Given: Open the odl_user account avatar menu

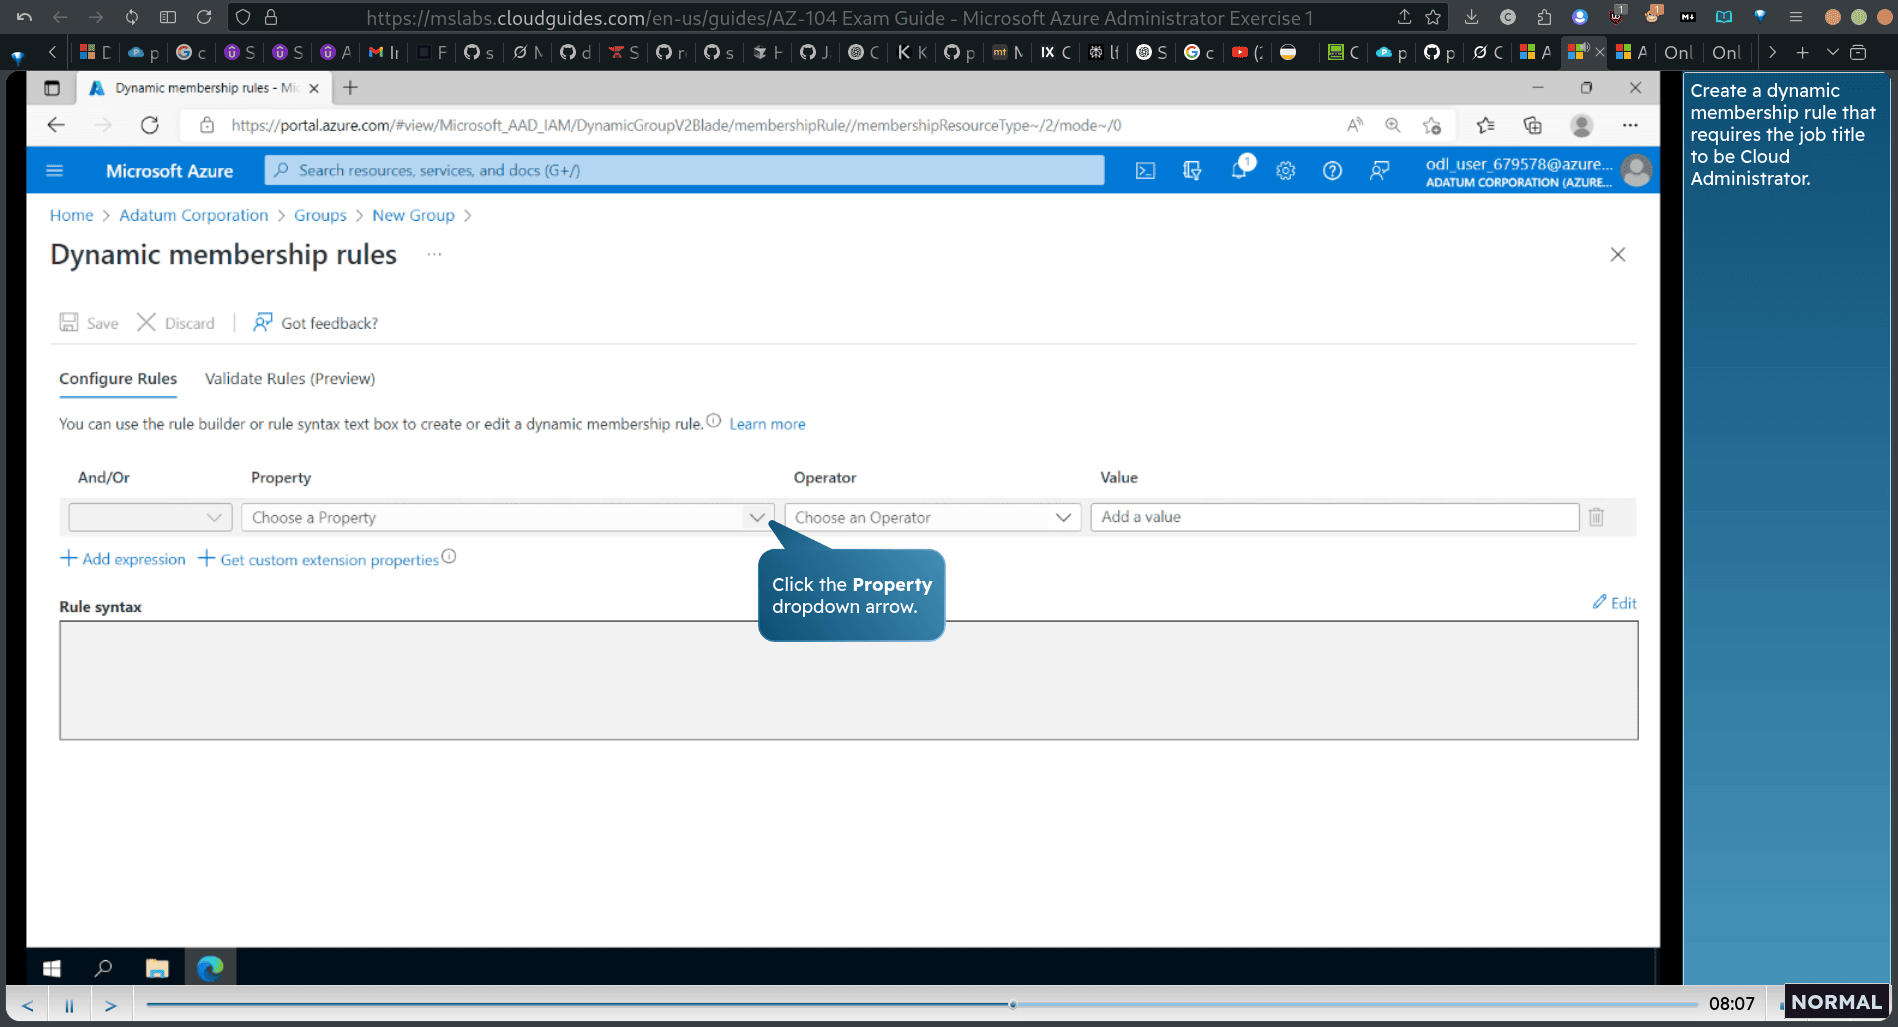Looking at the screenshot, I should coord(1637,171).
